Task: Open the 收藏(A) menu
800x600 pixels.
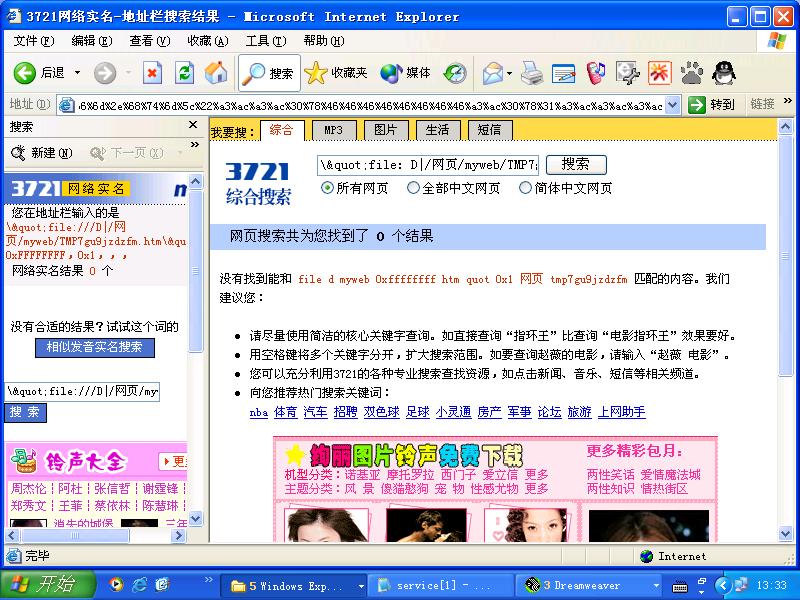Action: [208, 41]
